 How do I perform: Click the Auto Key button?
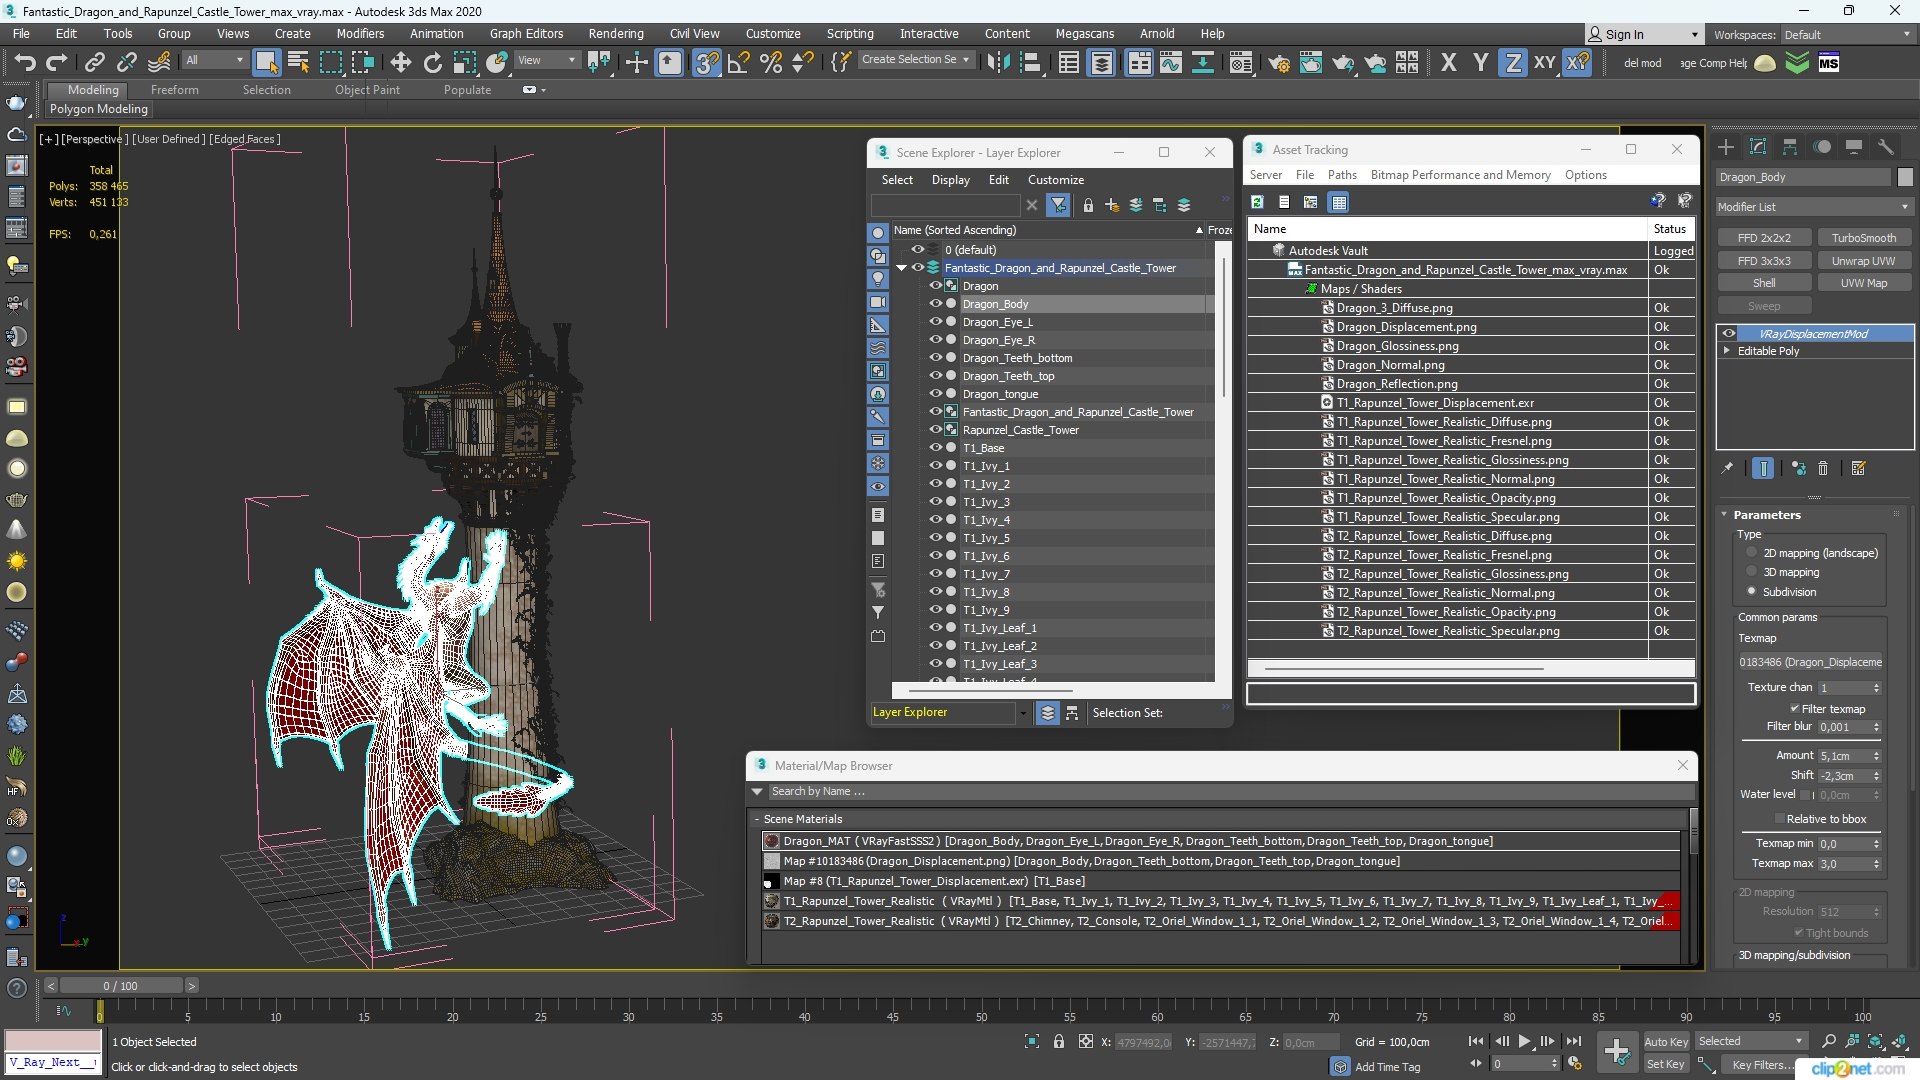click(x=1665, y=1041)
